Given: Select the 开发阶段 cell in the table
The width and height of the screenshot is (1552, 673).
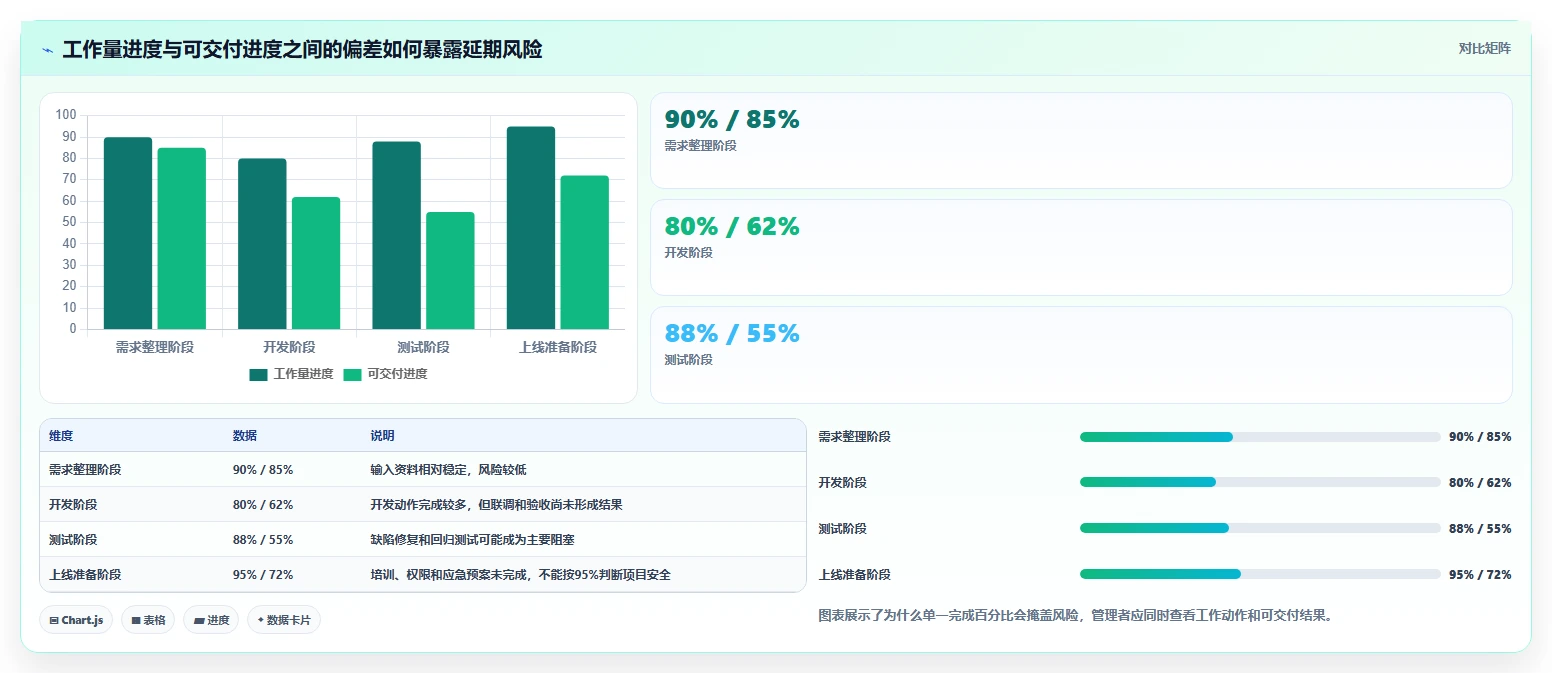Looking at the screenshot, I should (73, 504).
